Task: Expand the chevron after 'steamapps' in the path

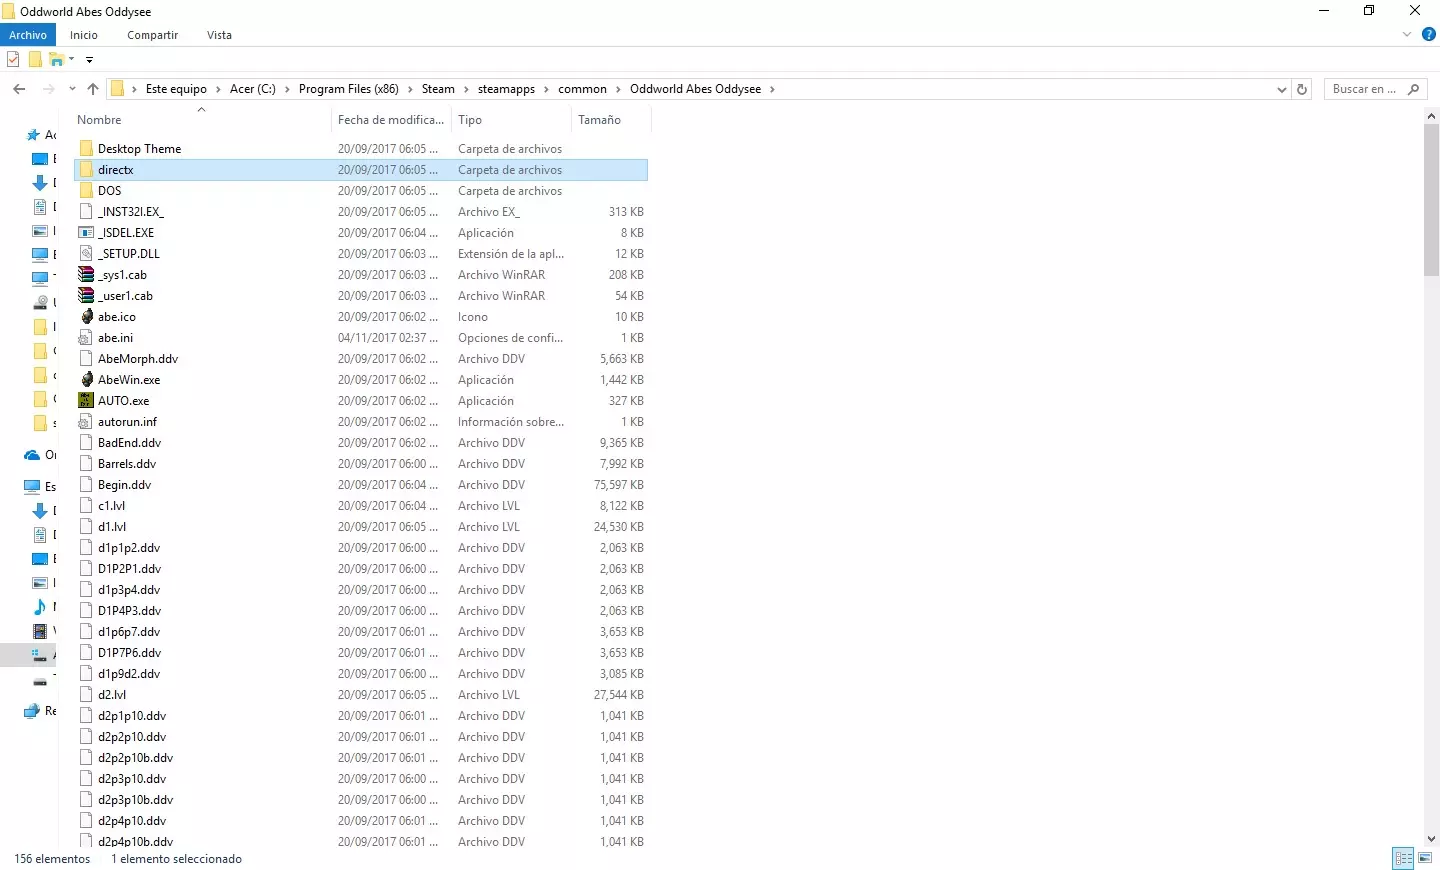Action: pos(547,89)
